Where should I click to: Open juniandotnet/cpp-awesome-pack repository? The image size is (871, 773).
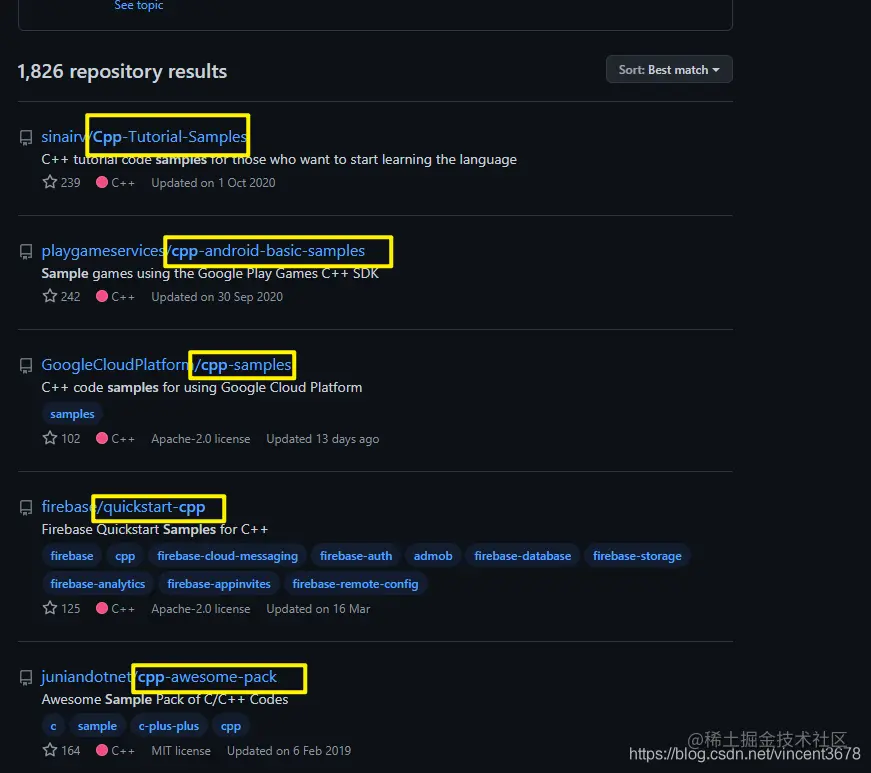click(159, 677)
